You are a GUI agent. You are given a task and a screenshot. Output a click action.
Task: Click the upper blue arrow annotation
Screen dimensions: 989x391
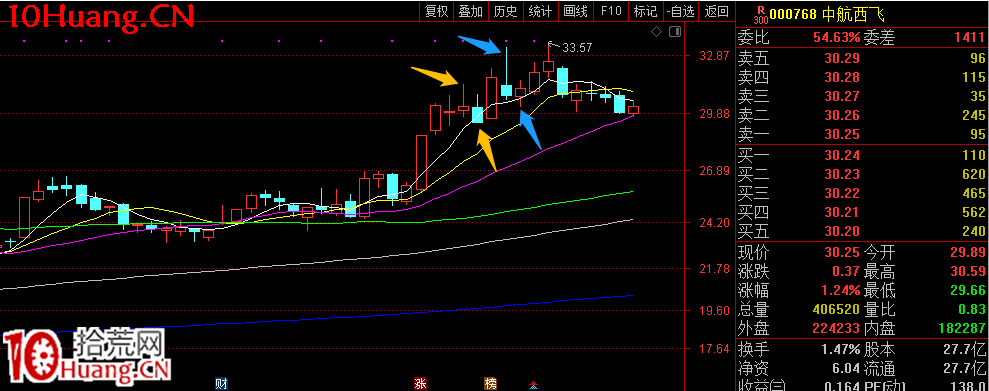[479, 45]
